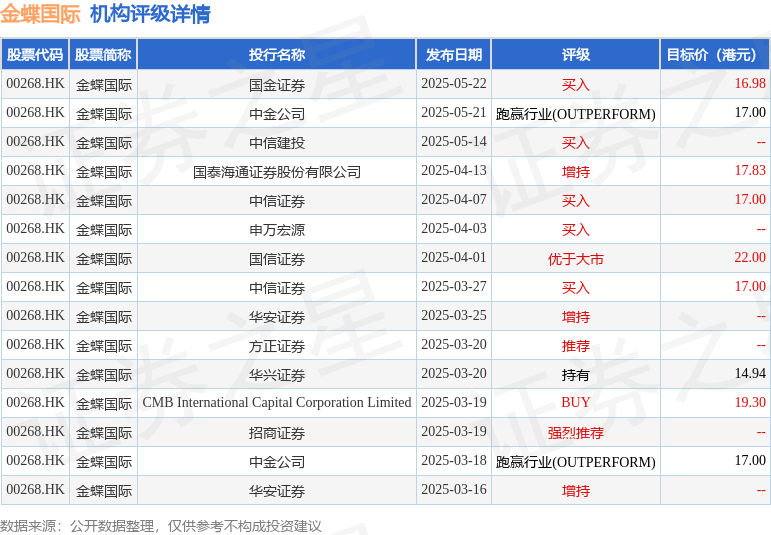771x535 pixels.
Task: Click the target price 16.98
Action: 750,84
